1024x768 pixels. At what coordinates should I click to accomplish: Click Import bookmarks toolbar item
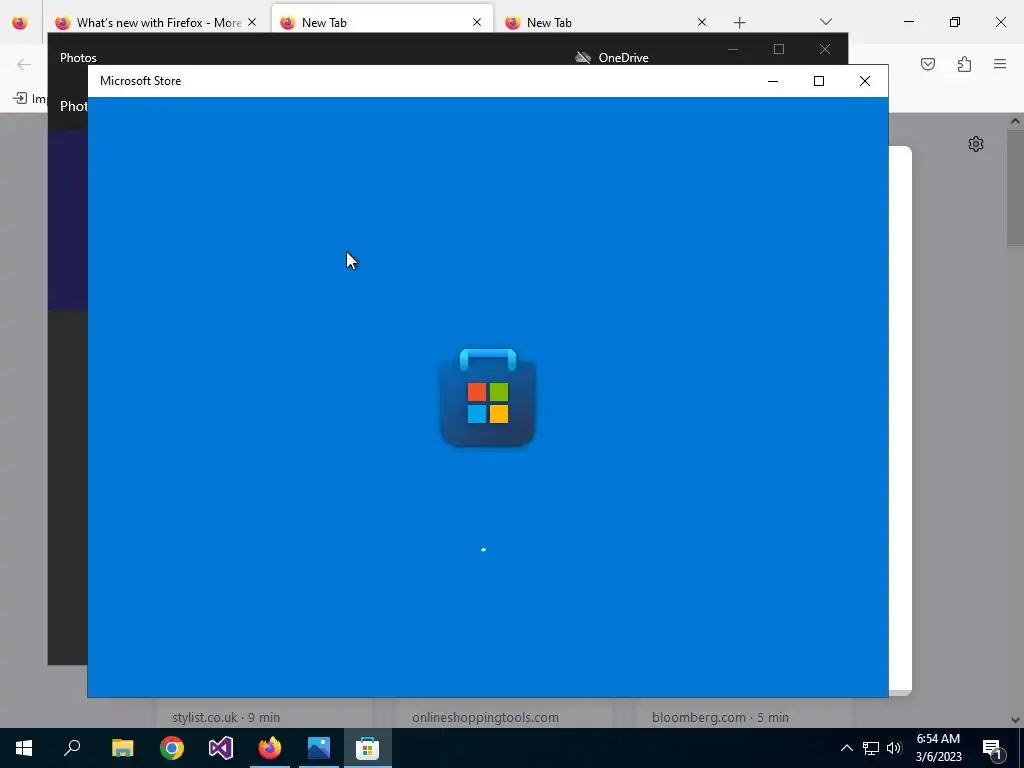[x=30, y=99]
